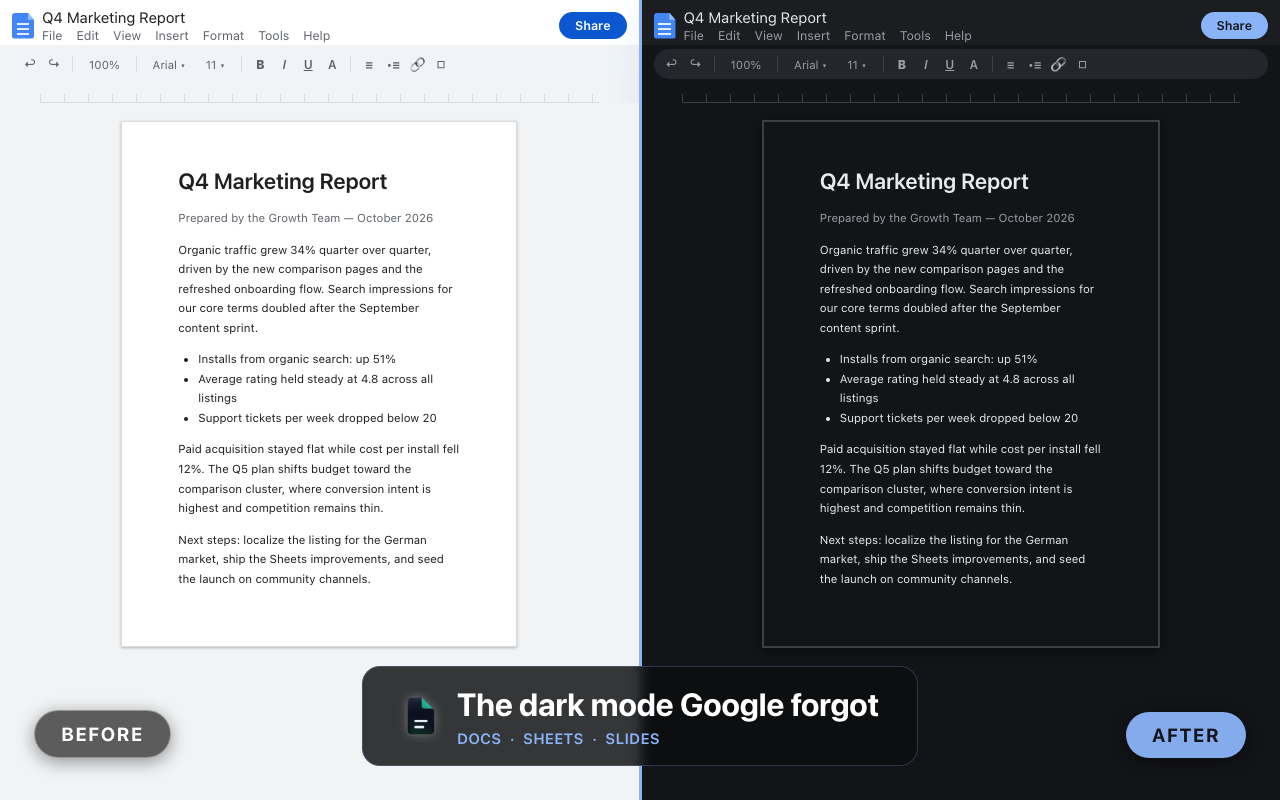1280x800 pixels.
Task: Toggle underline in the light-mode toolbar
Action: point(308,65)
